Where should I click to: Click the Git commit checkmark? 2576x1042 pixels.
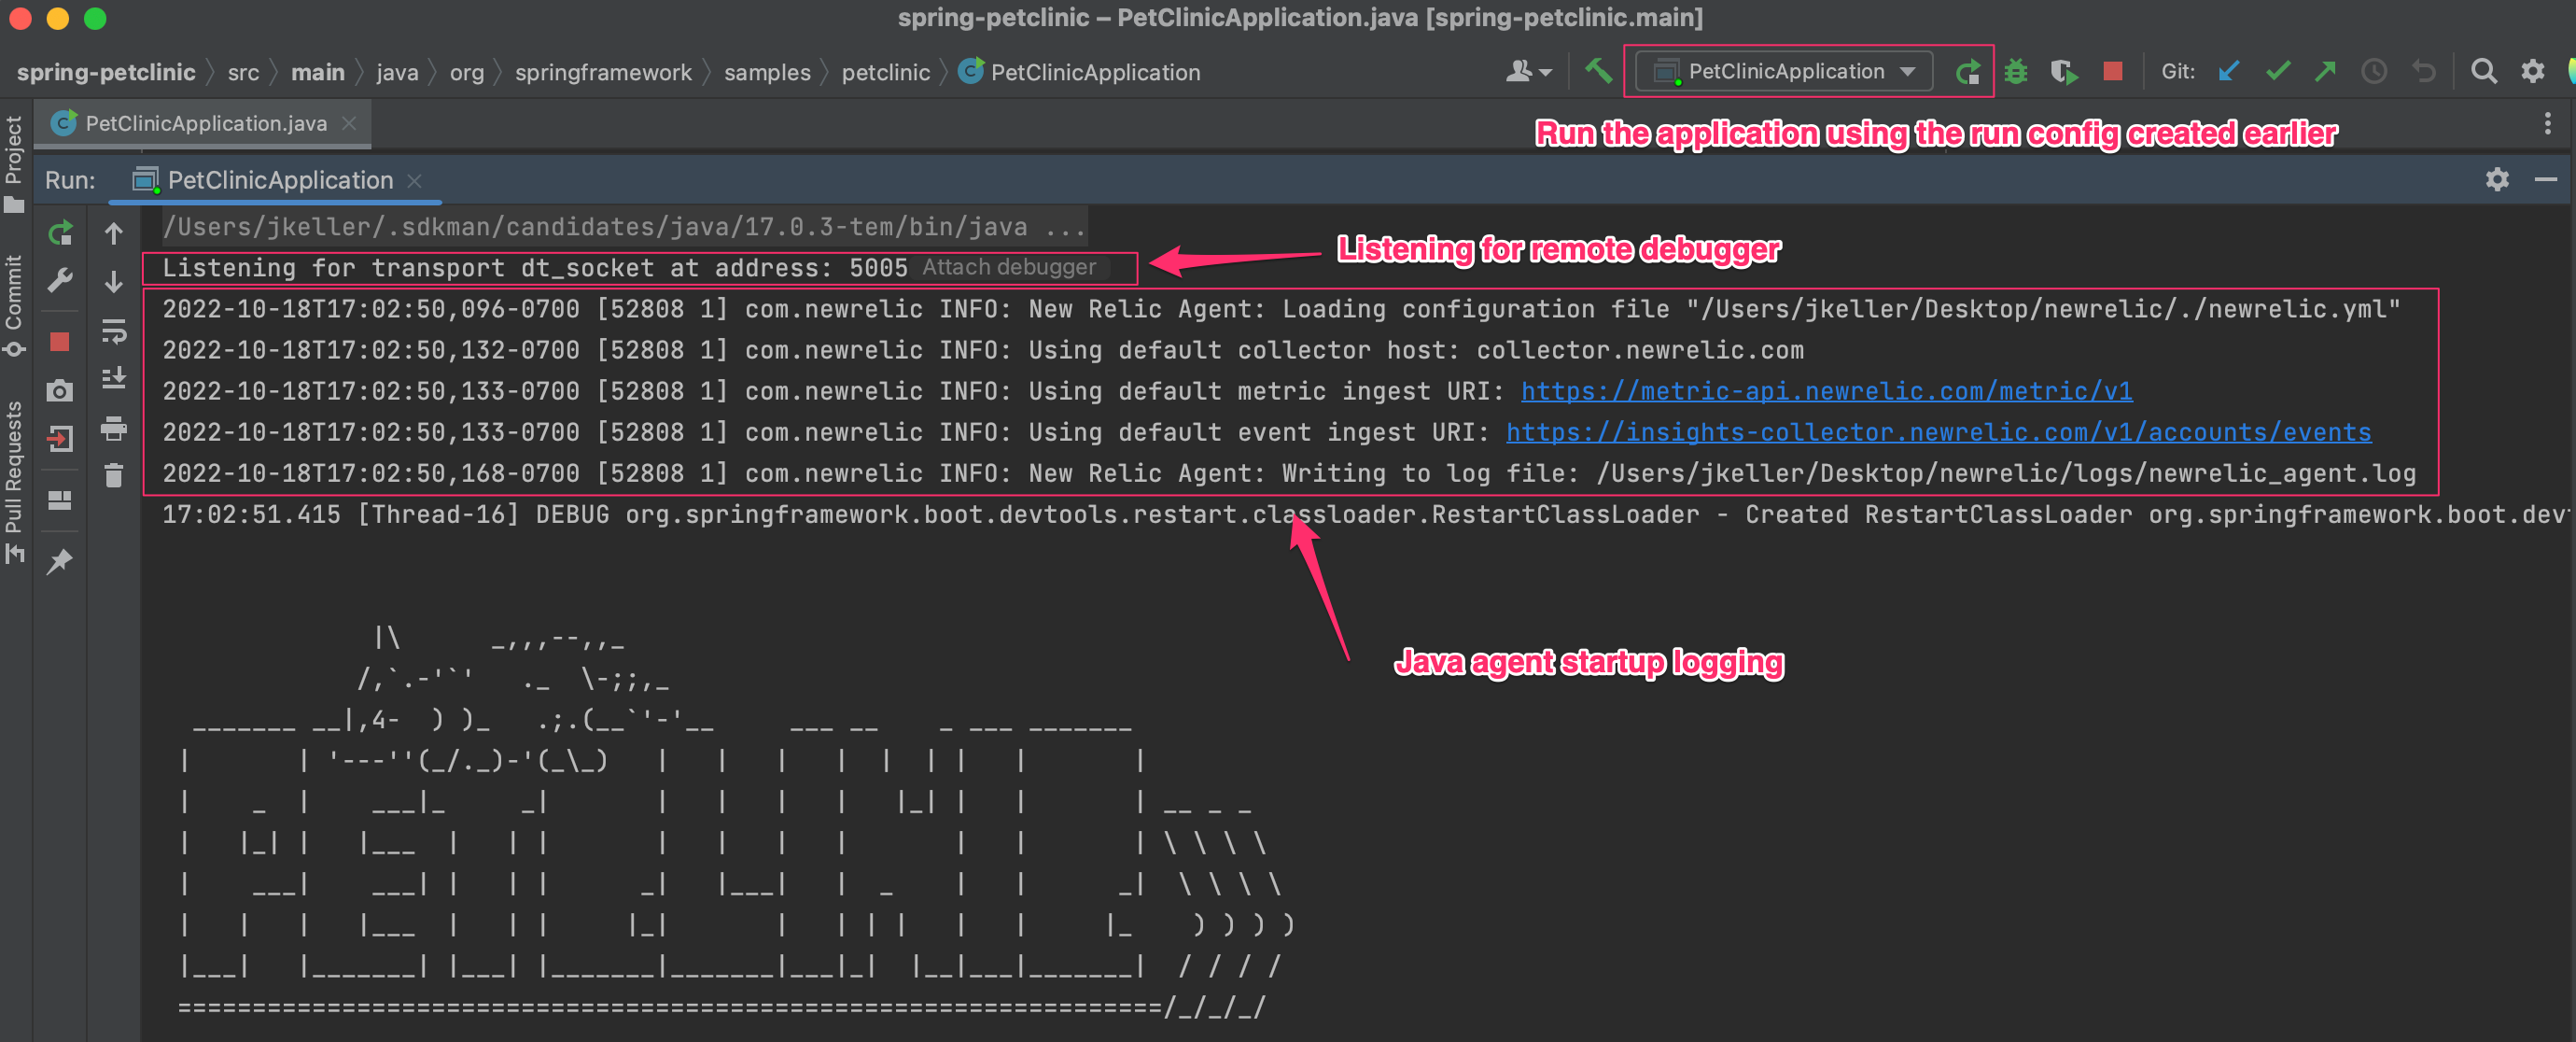[2277, 72]
